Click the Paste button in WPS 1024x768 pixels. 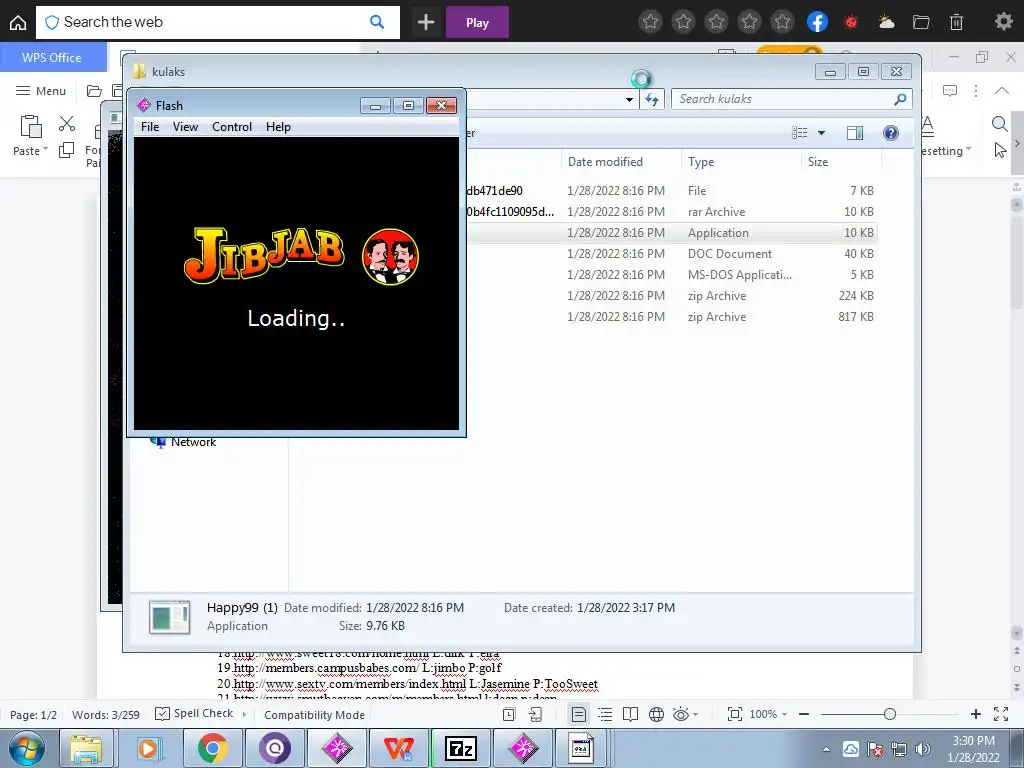click(x=30, y=135)
